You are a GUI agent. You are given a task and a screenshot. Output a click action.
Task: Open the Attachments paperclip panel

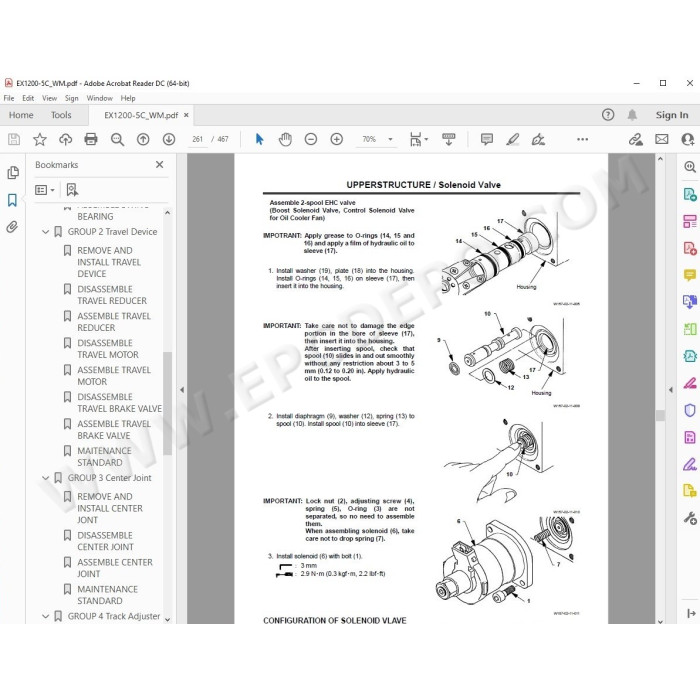12,227
